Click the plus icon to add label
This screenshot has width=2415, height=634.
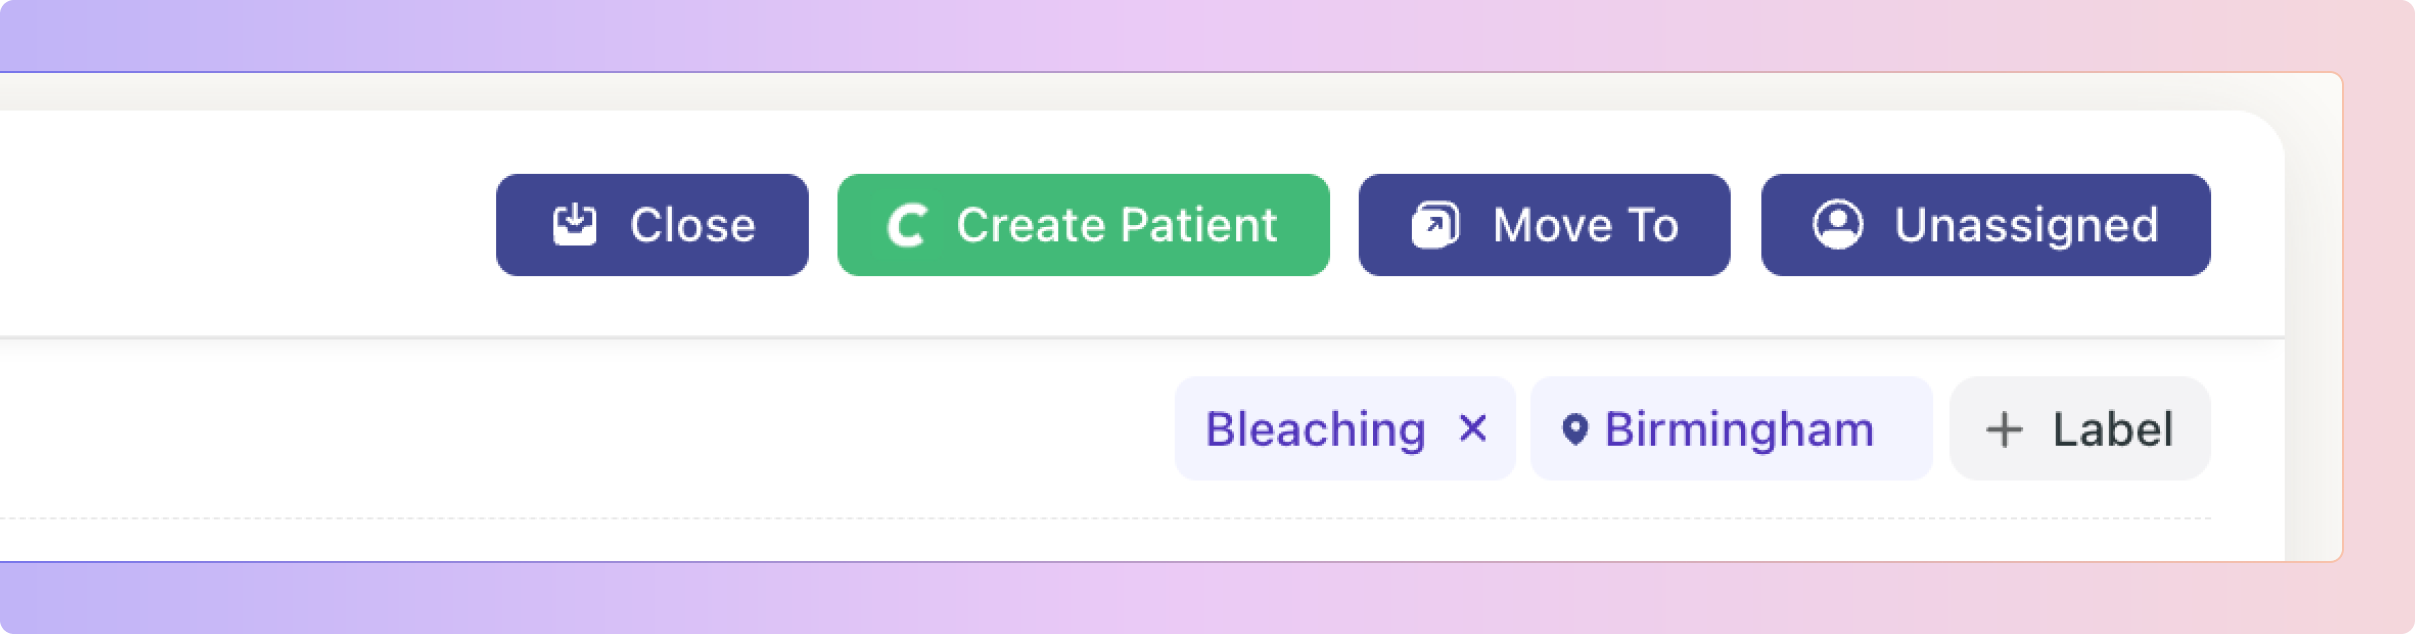tap(2004, 430)
